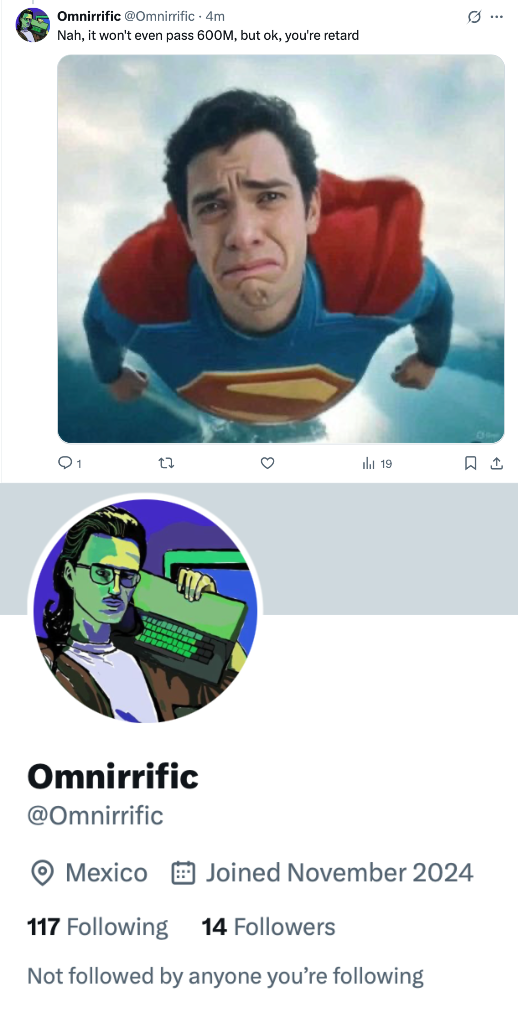Open the share upload arrow icon
Image resolution: width=518 pixels, height=1023 pixels.
[x=496, y=463]
